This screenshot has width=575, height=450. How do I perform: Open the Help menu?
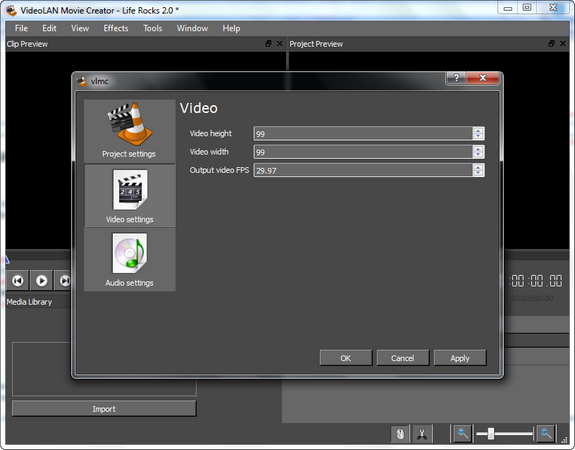point(231,28)
